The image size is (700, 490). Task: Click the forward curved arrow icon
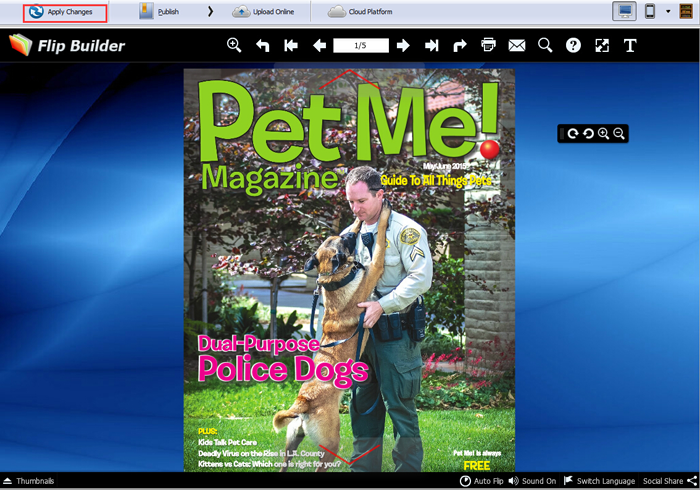pos(460,45)
